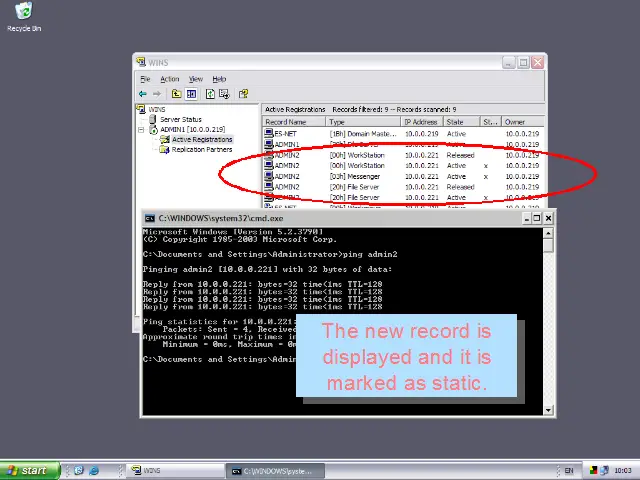Open the Recycle Bin desktop icon
640x480 pixels.
(23, 12)
